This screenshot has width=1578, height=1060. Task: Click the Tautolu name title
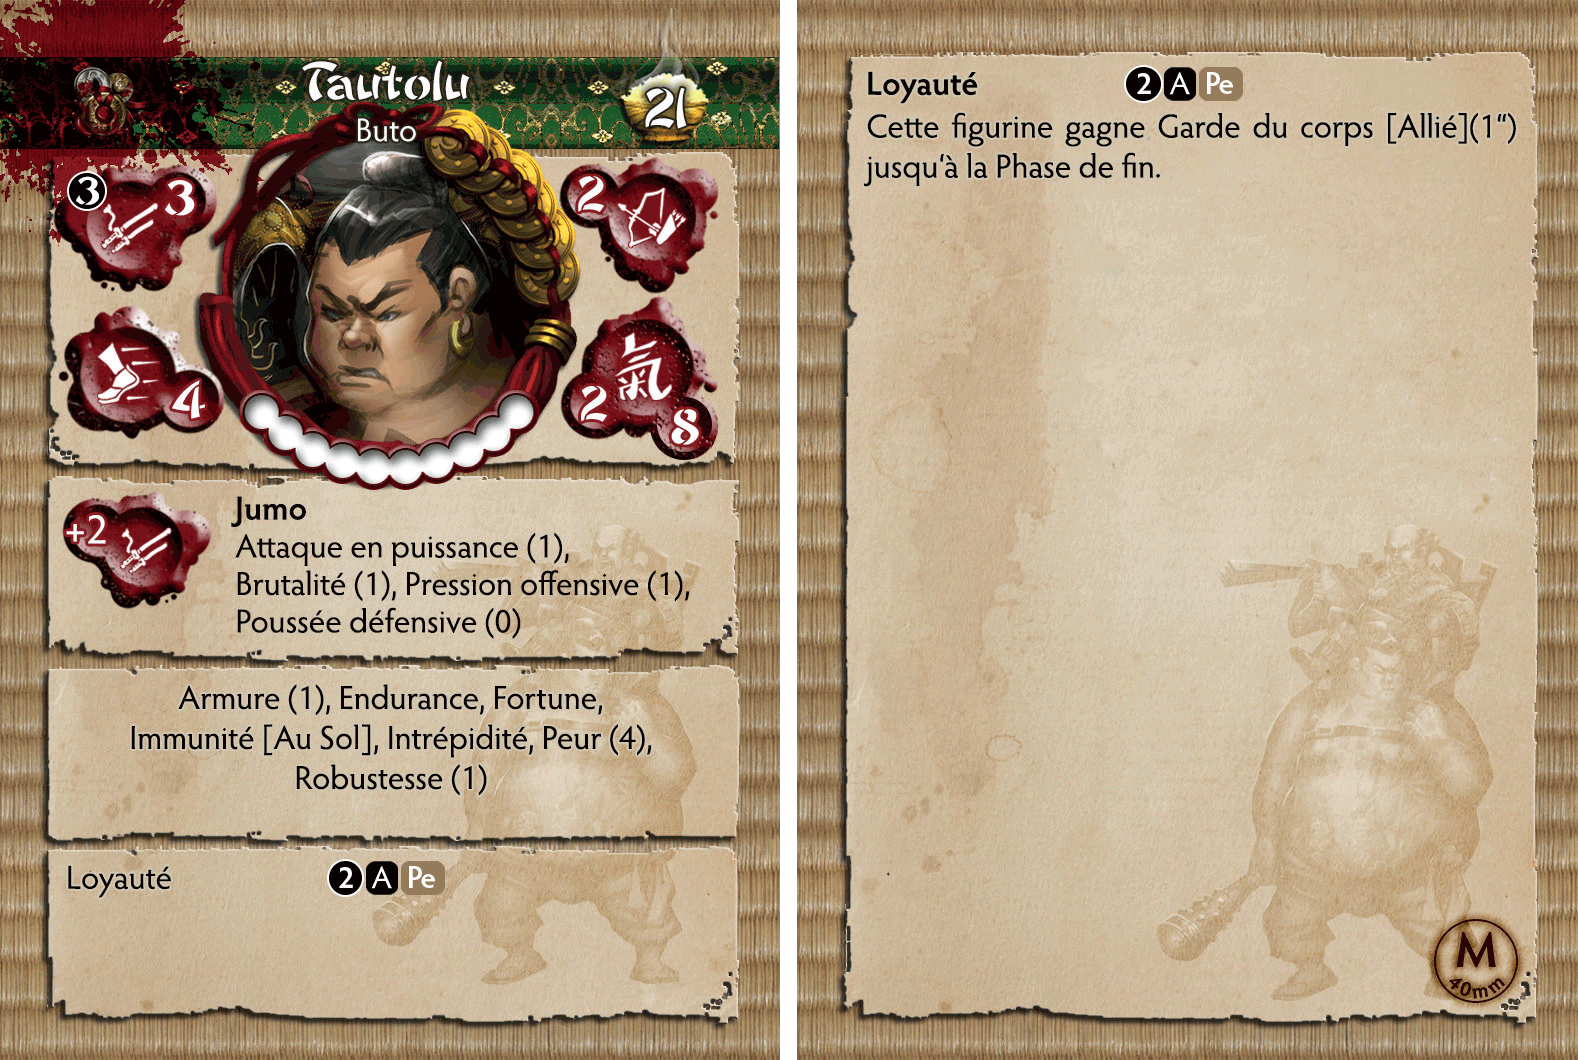click(387, 83)
